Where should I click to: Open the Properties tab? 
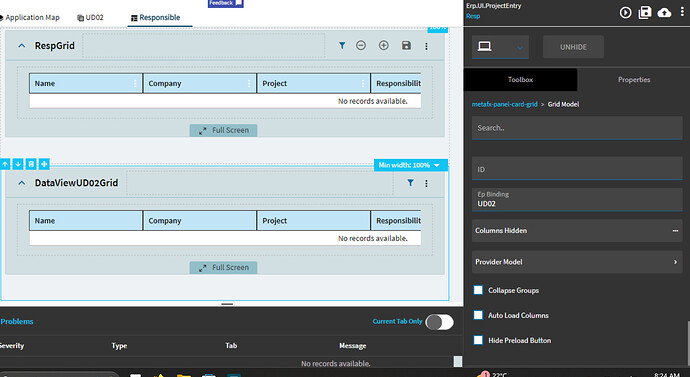coord(634,80)
